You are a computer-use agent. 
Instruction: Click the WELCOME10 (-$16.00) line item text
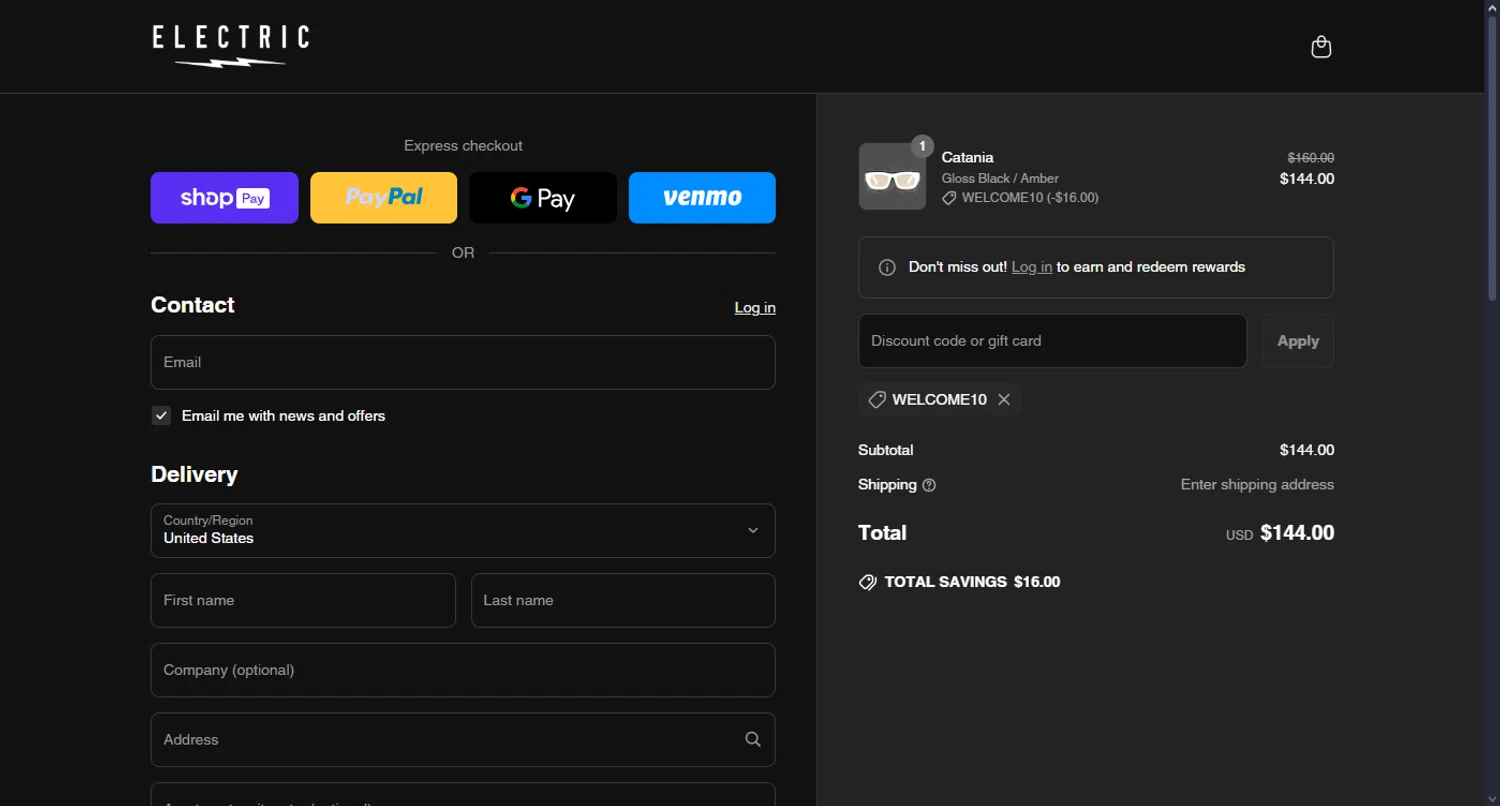1030,198
